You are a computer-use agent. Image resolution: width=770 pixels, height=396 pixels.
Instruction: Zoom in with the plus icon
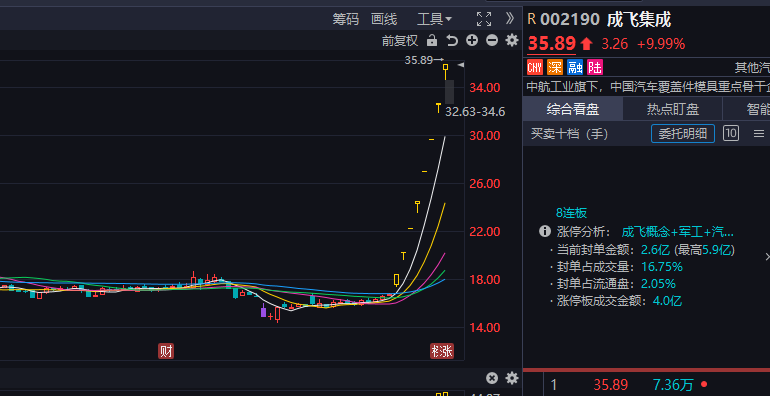click(x=472, y=40)
